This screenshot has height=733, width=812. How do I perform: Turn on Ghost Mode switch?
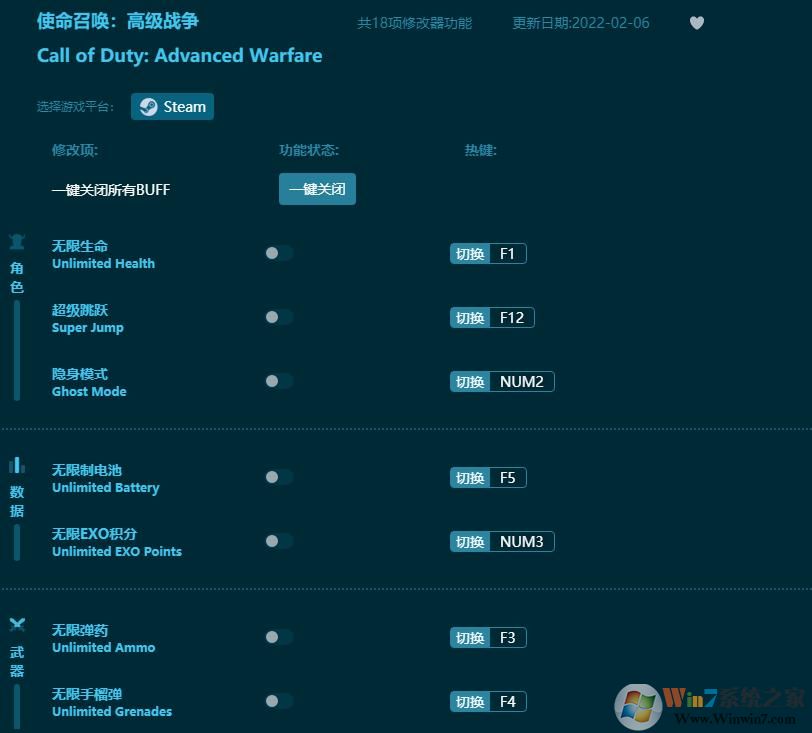(278, 381)
